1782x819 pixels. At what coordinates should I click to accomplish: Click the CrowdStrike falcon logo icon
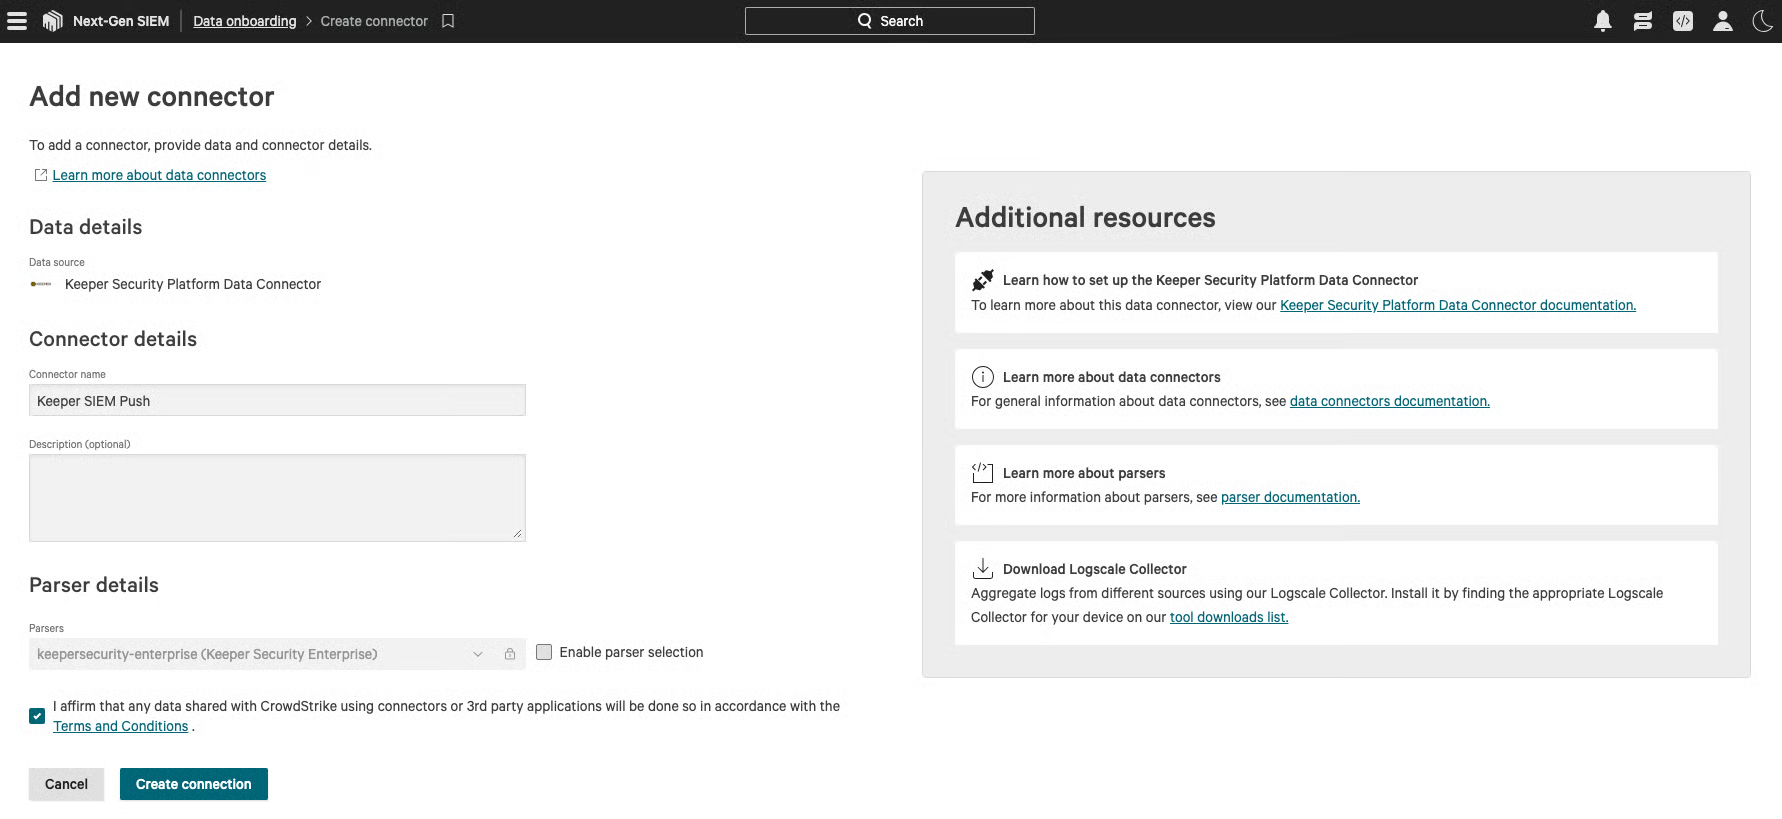pos(52,21)
